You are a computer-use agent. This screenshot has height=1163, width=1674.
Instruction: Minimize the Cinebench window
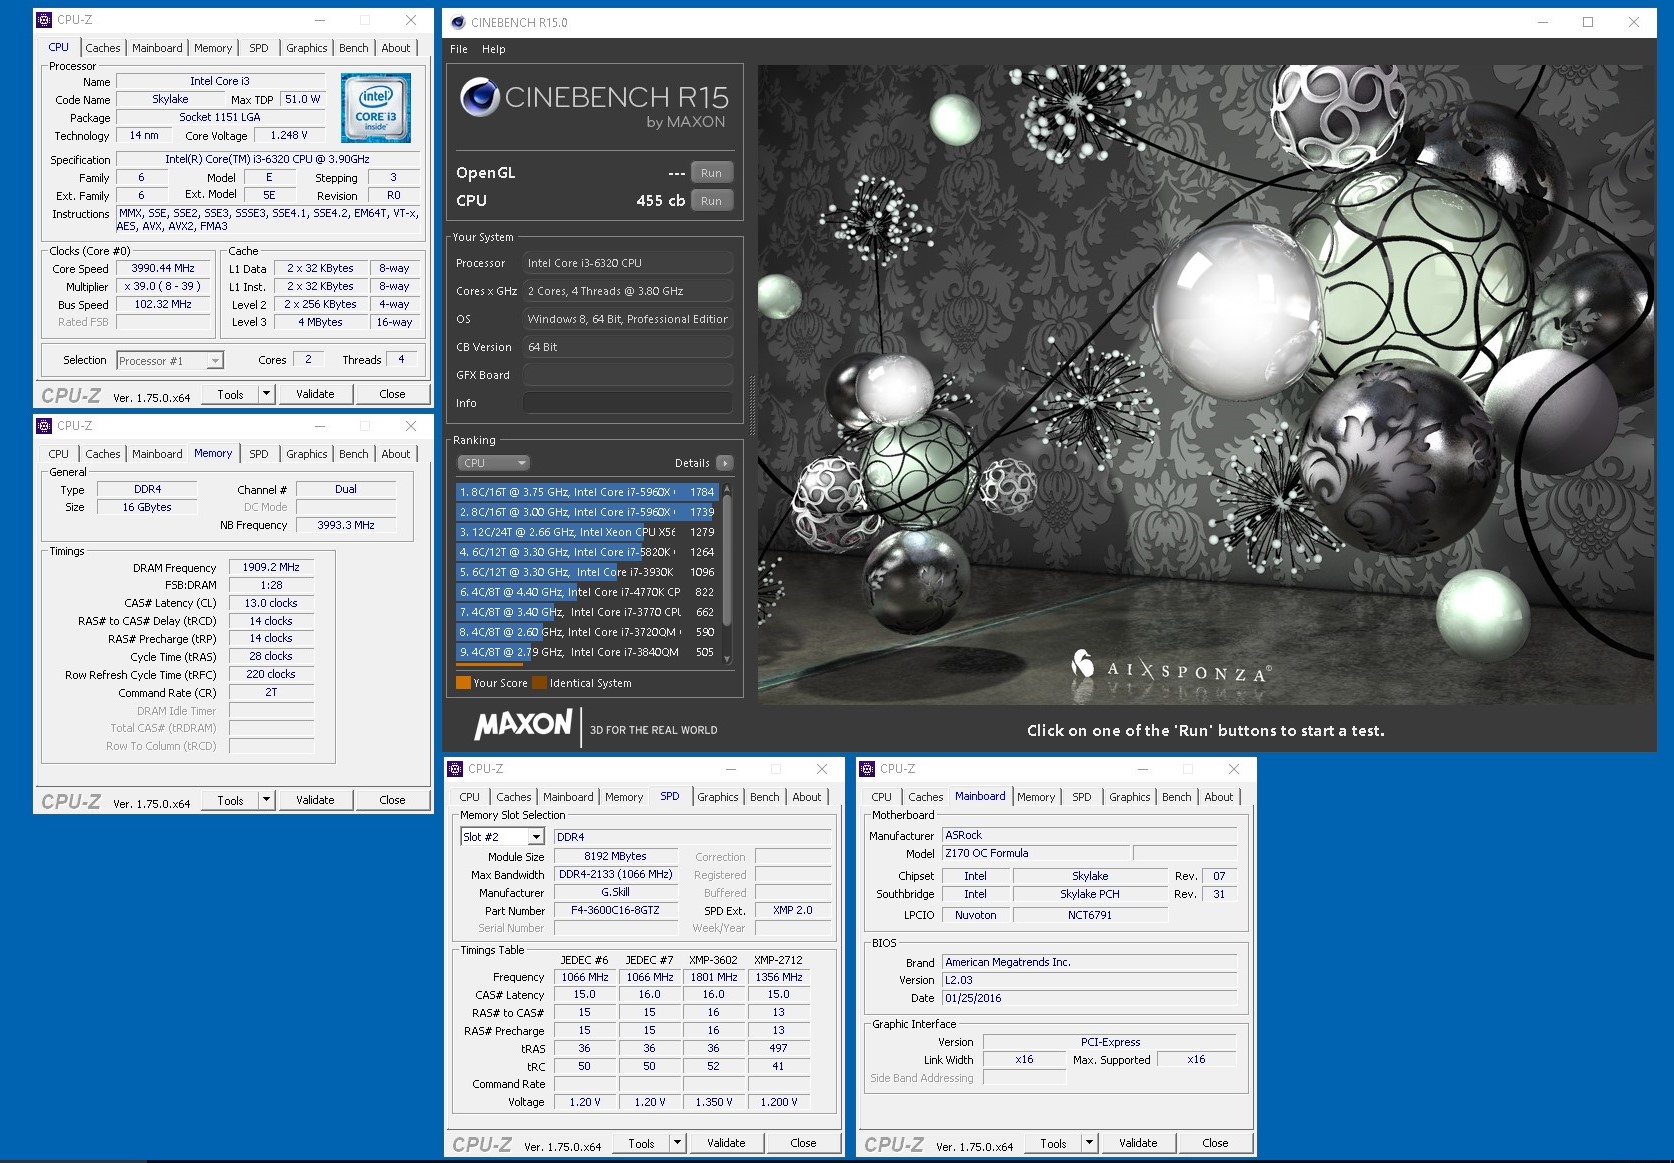(1543, 22)
